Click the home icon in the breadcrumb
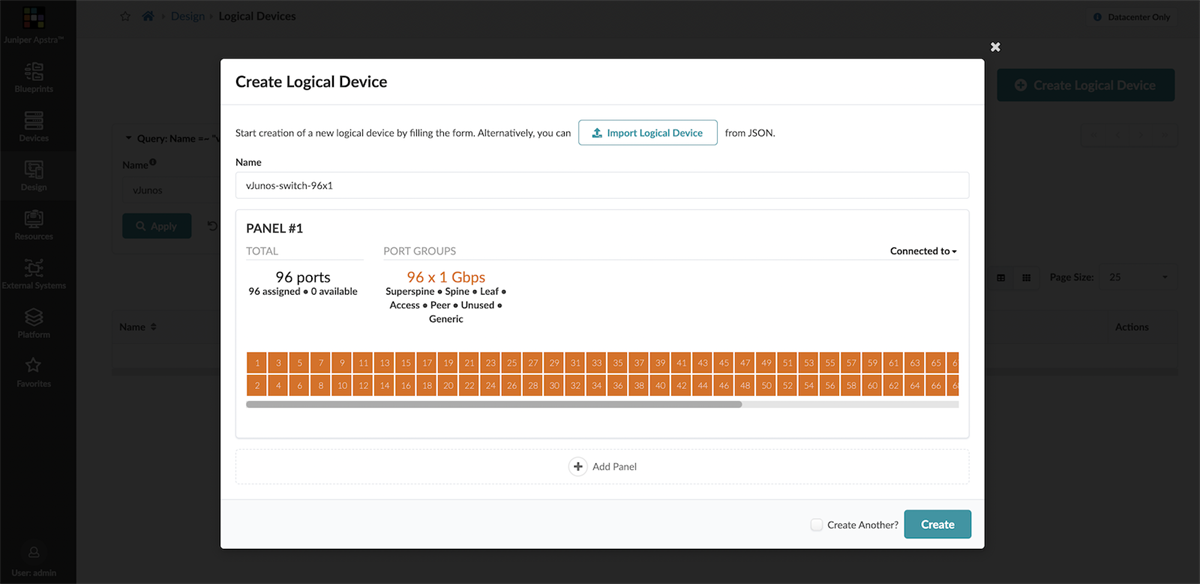This screenshot has width=1200, height=584. pos(149,16)
